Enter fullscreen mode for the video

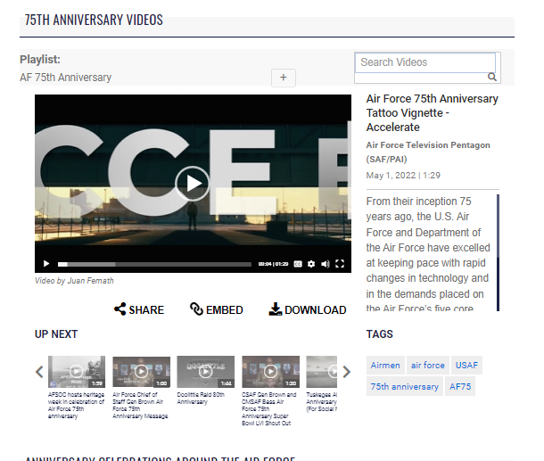340,264
